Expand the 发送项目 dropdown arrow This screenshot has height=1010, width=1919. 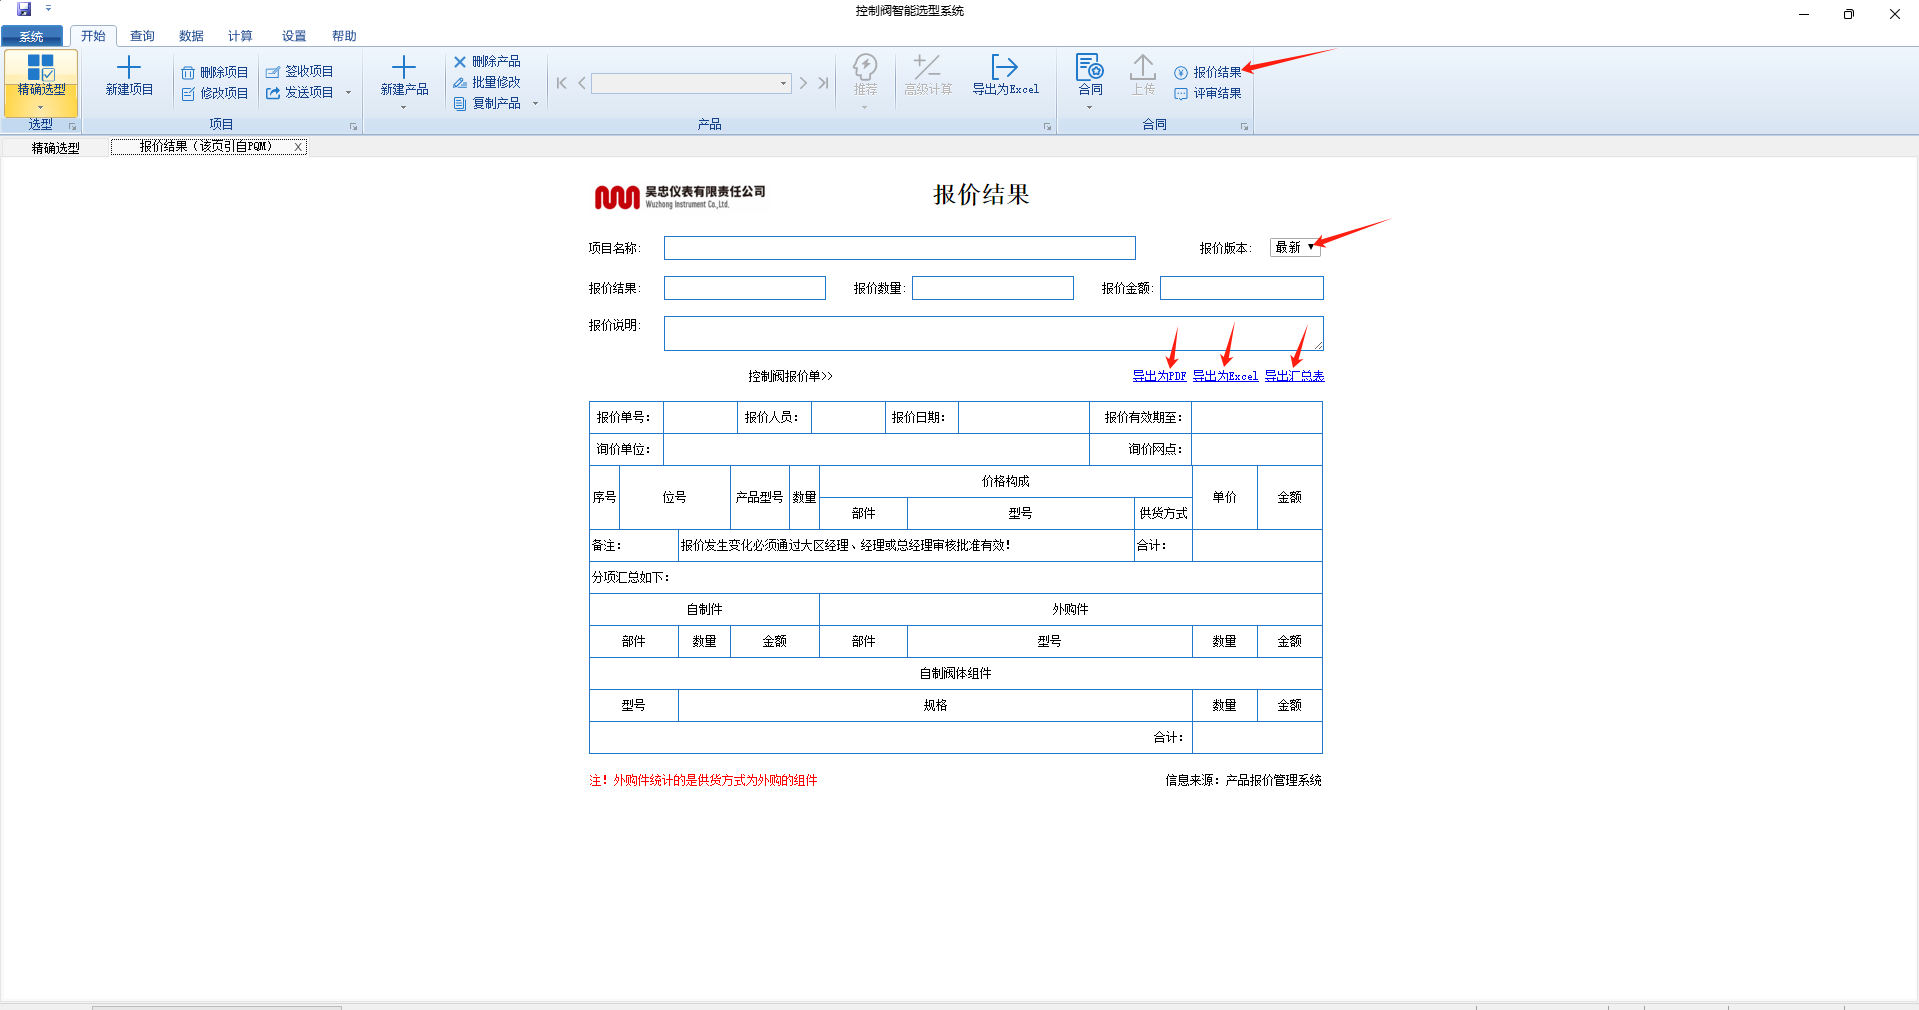coord(349,93)
